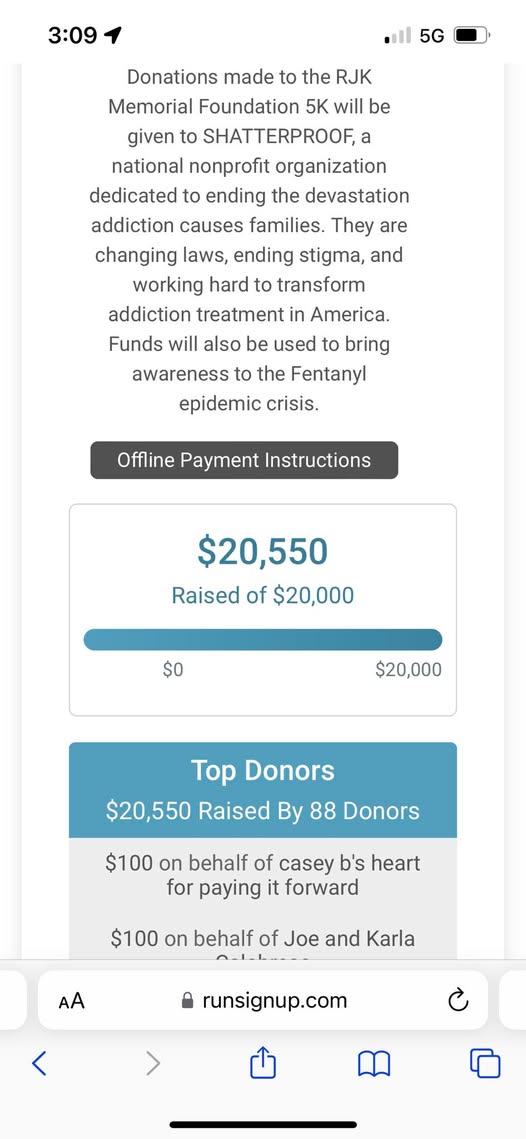Tap the home indicator bar
The image size is (526, 1139).
click(x=263, y=1124)
